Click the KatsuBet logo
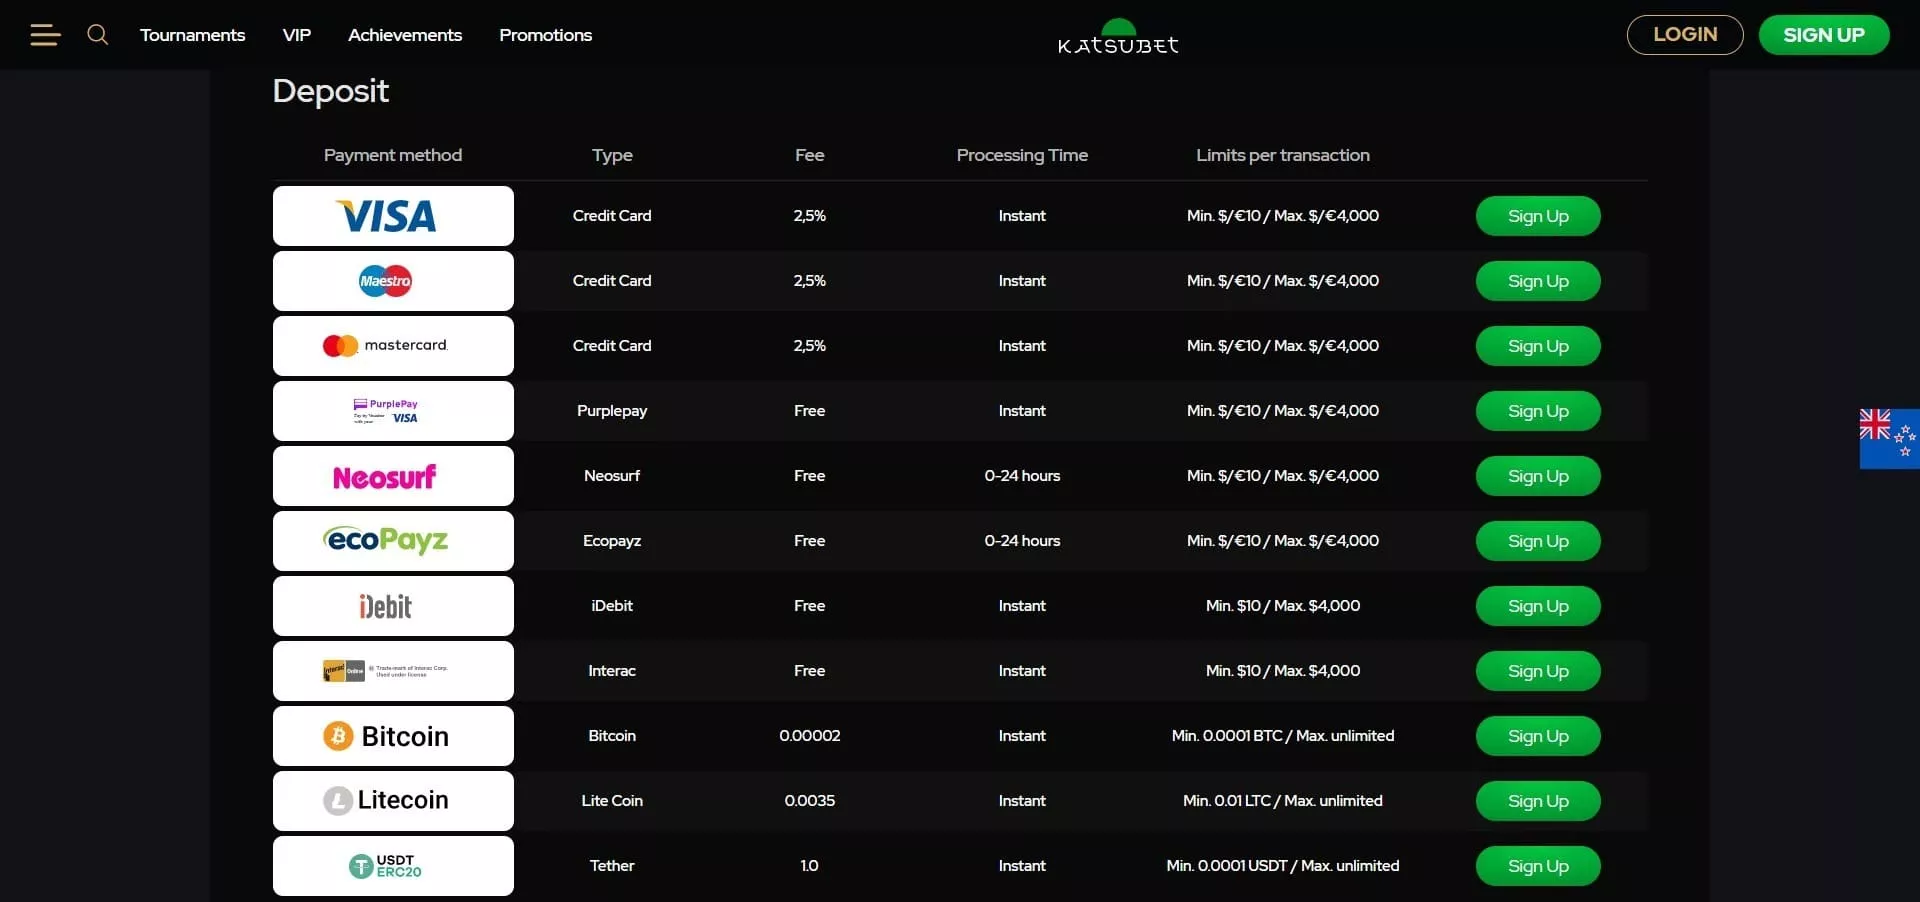 1118,38
